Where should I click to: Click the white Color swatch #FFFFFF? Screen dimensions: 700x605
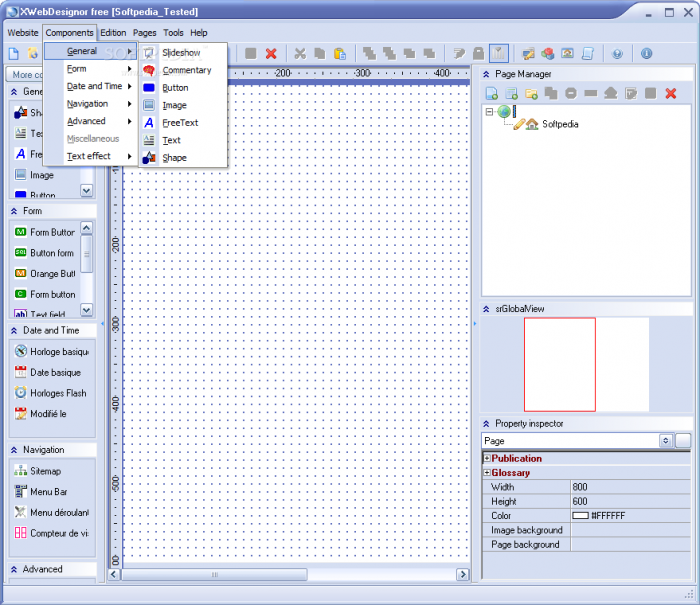click(x=580, y=516)
